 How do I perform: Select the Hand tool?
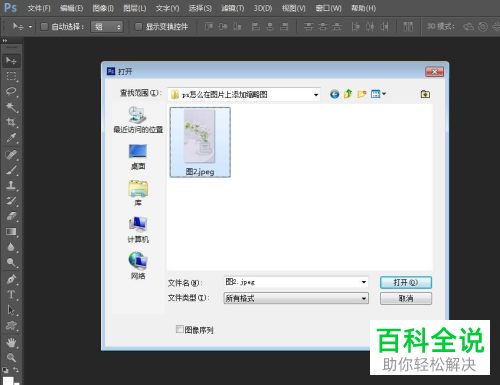[11, 342]
